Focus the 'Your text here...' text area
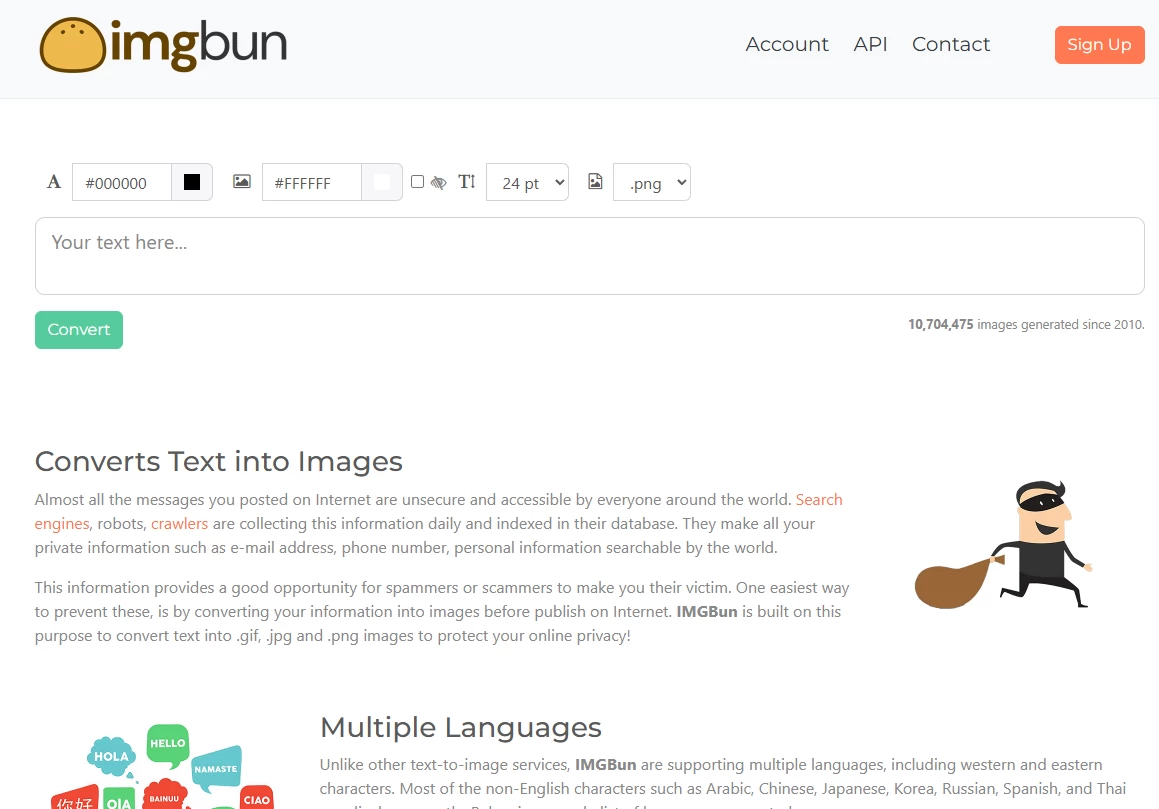This screenshot has height=809, width=1159. point(589,256)
